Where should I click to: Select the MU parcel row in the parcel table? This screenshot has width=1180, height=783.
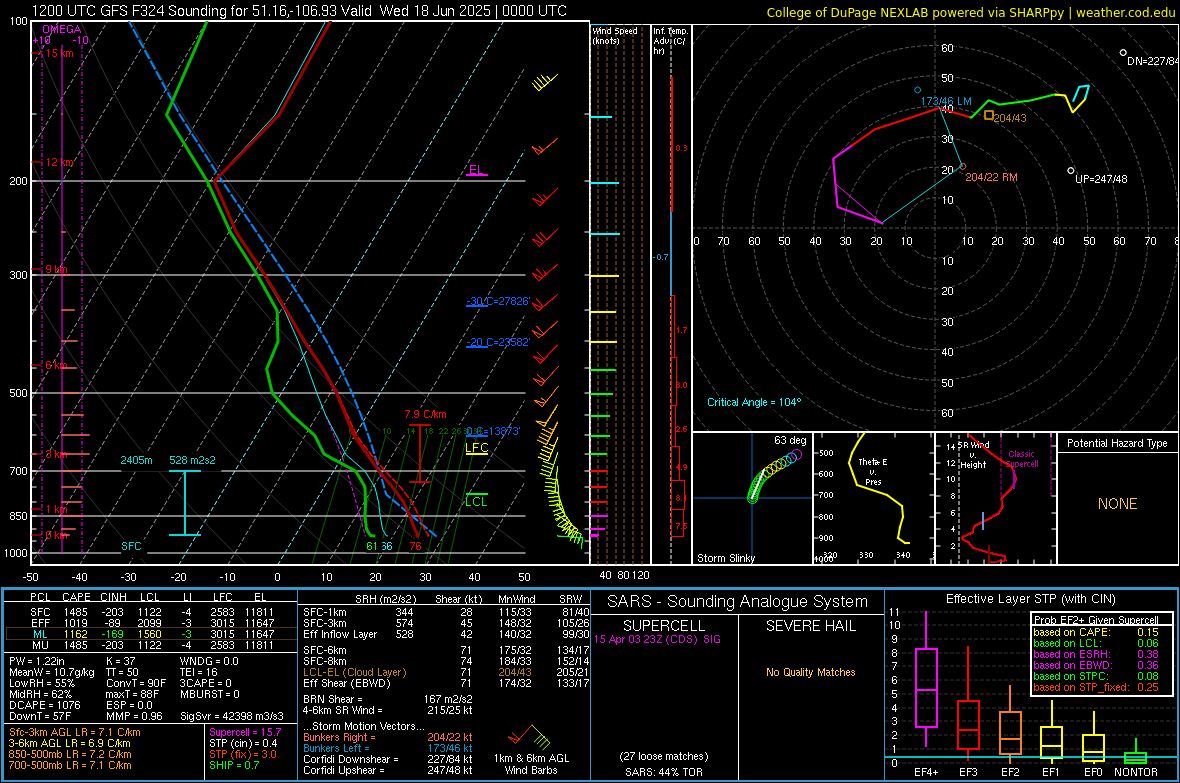tap(151, 645)
